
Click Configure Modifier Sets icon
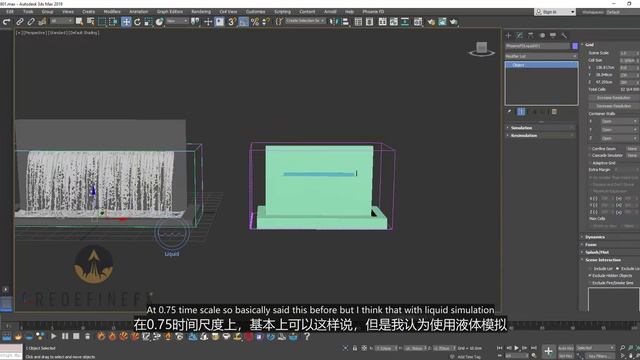tap(554, 111)
